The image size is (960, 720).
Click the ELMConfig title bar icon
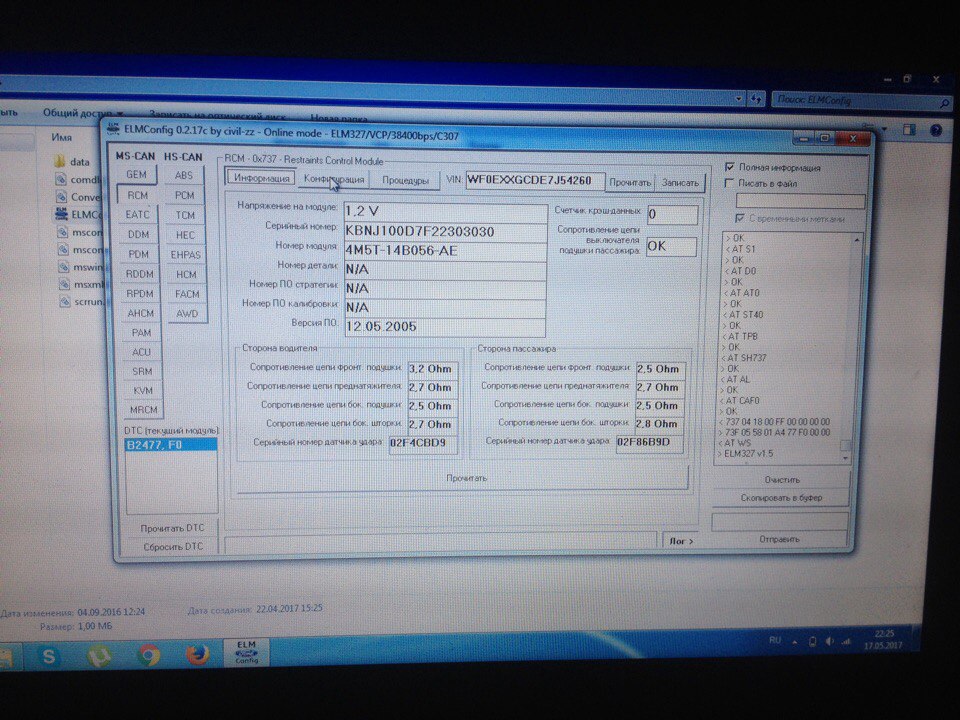click(x=113, y=128)
